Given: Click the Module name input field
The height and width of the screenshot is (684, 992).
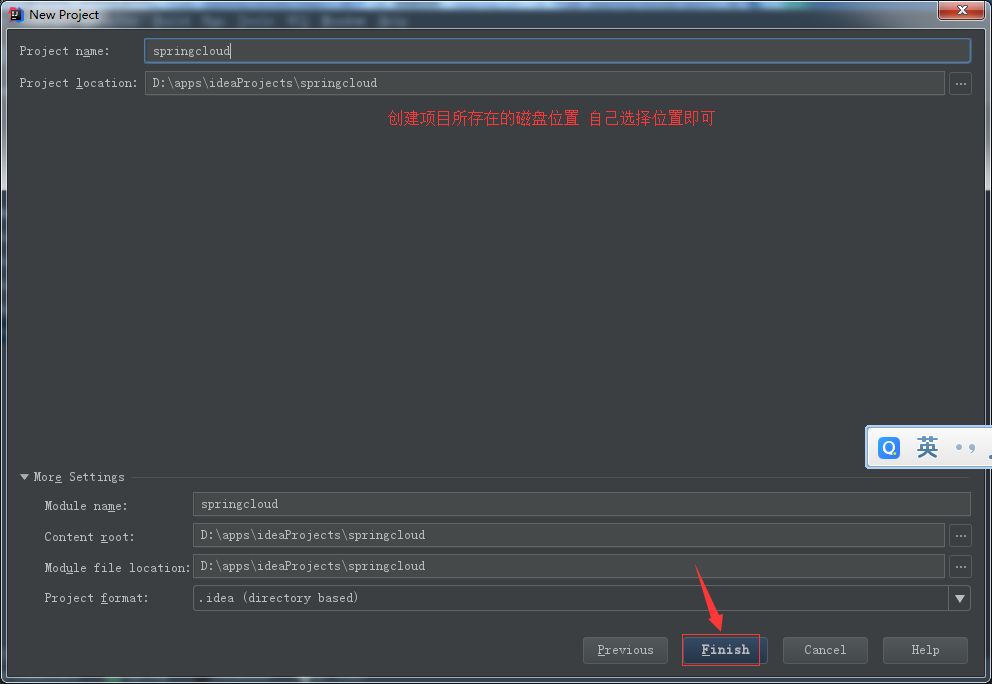Looking at the screenshot, I should point(581,504).
